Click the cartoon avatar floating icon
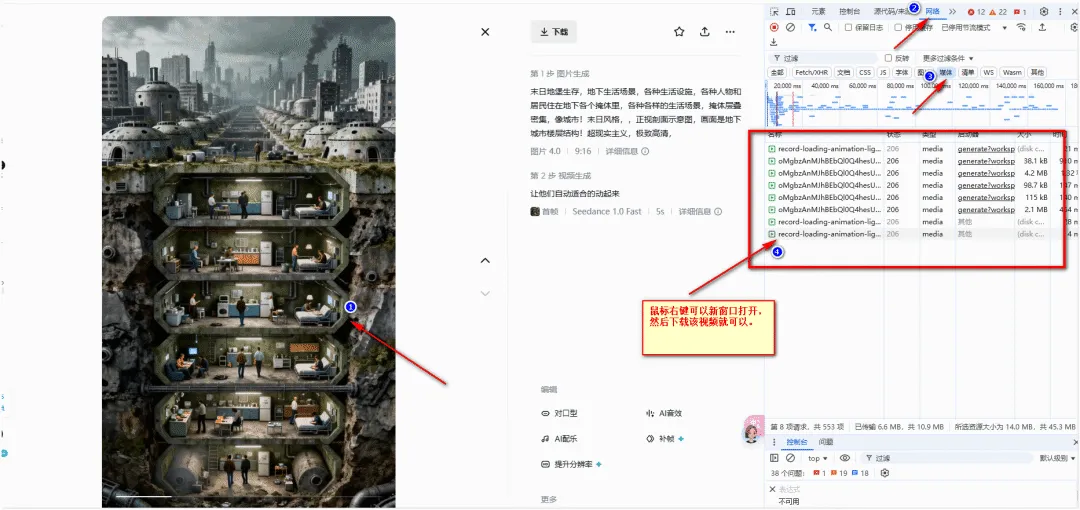The image size is (1080, 510). (752, 430)
